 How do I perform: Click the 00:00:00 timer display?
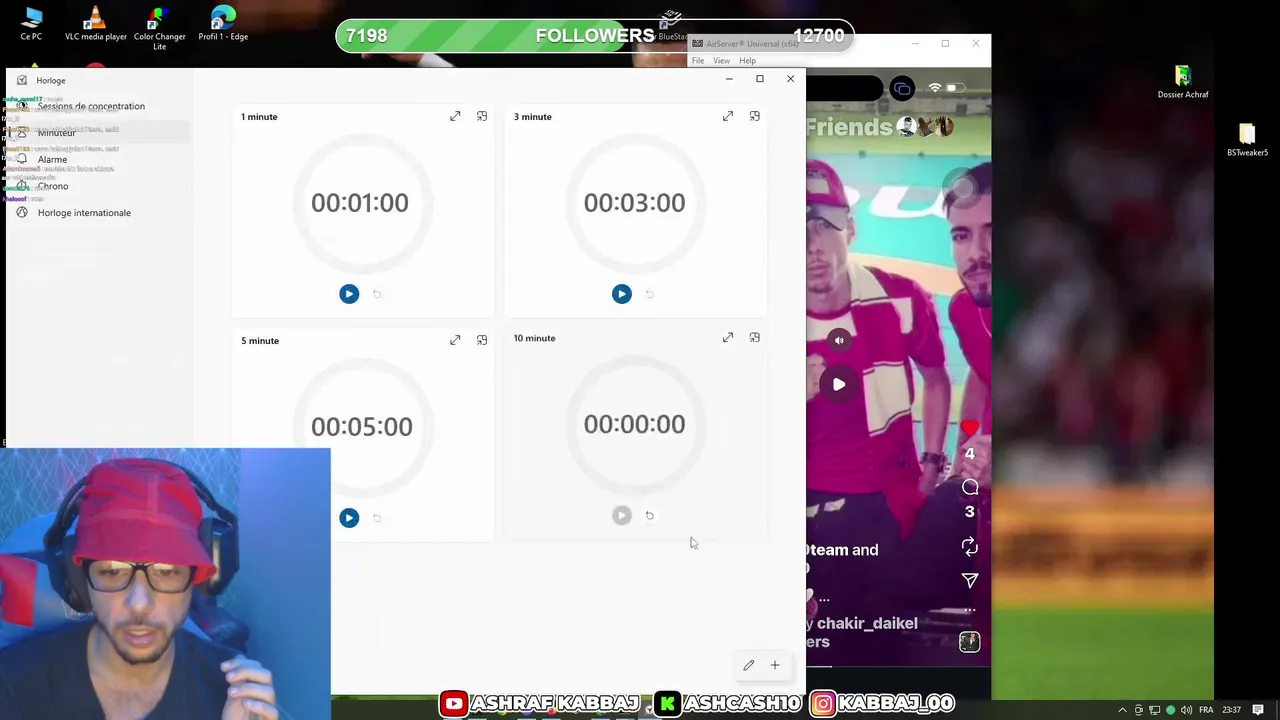(x=634, y=425)
